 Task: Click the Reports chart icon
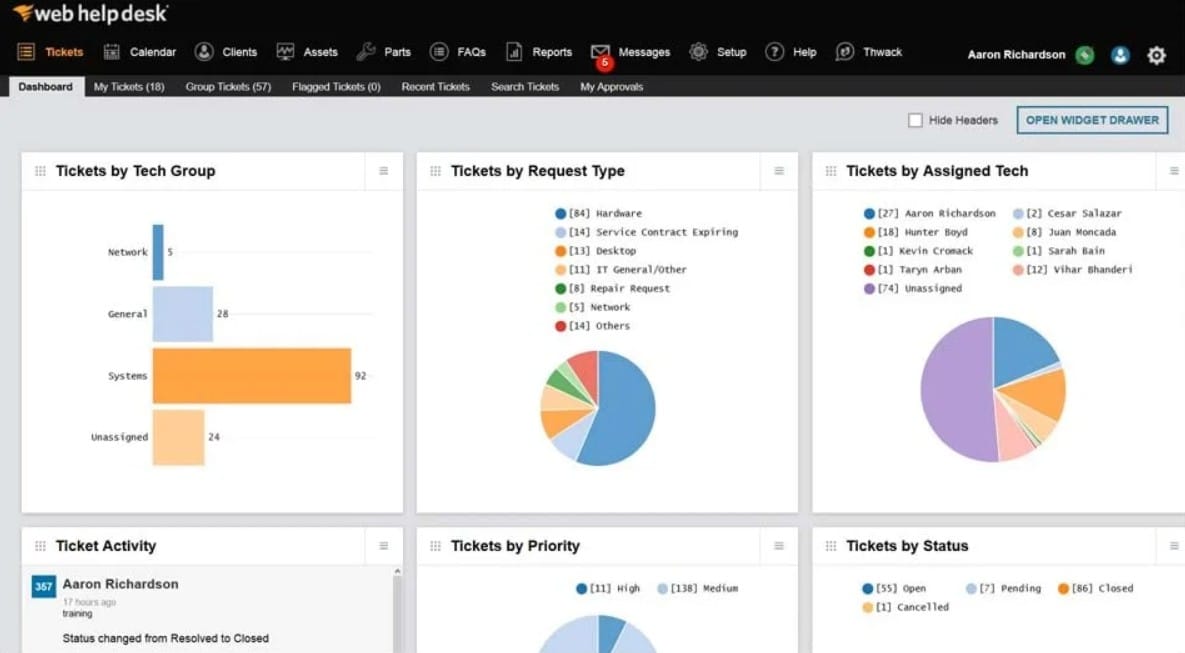514,51
